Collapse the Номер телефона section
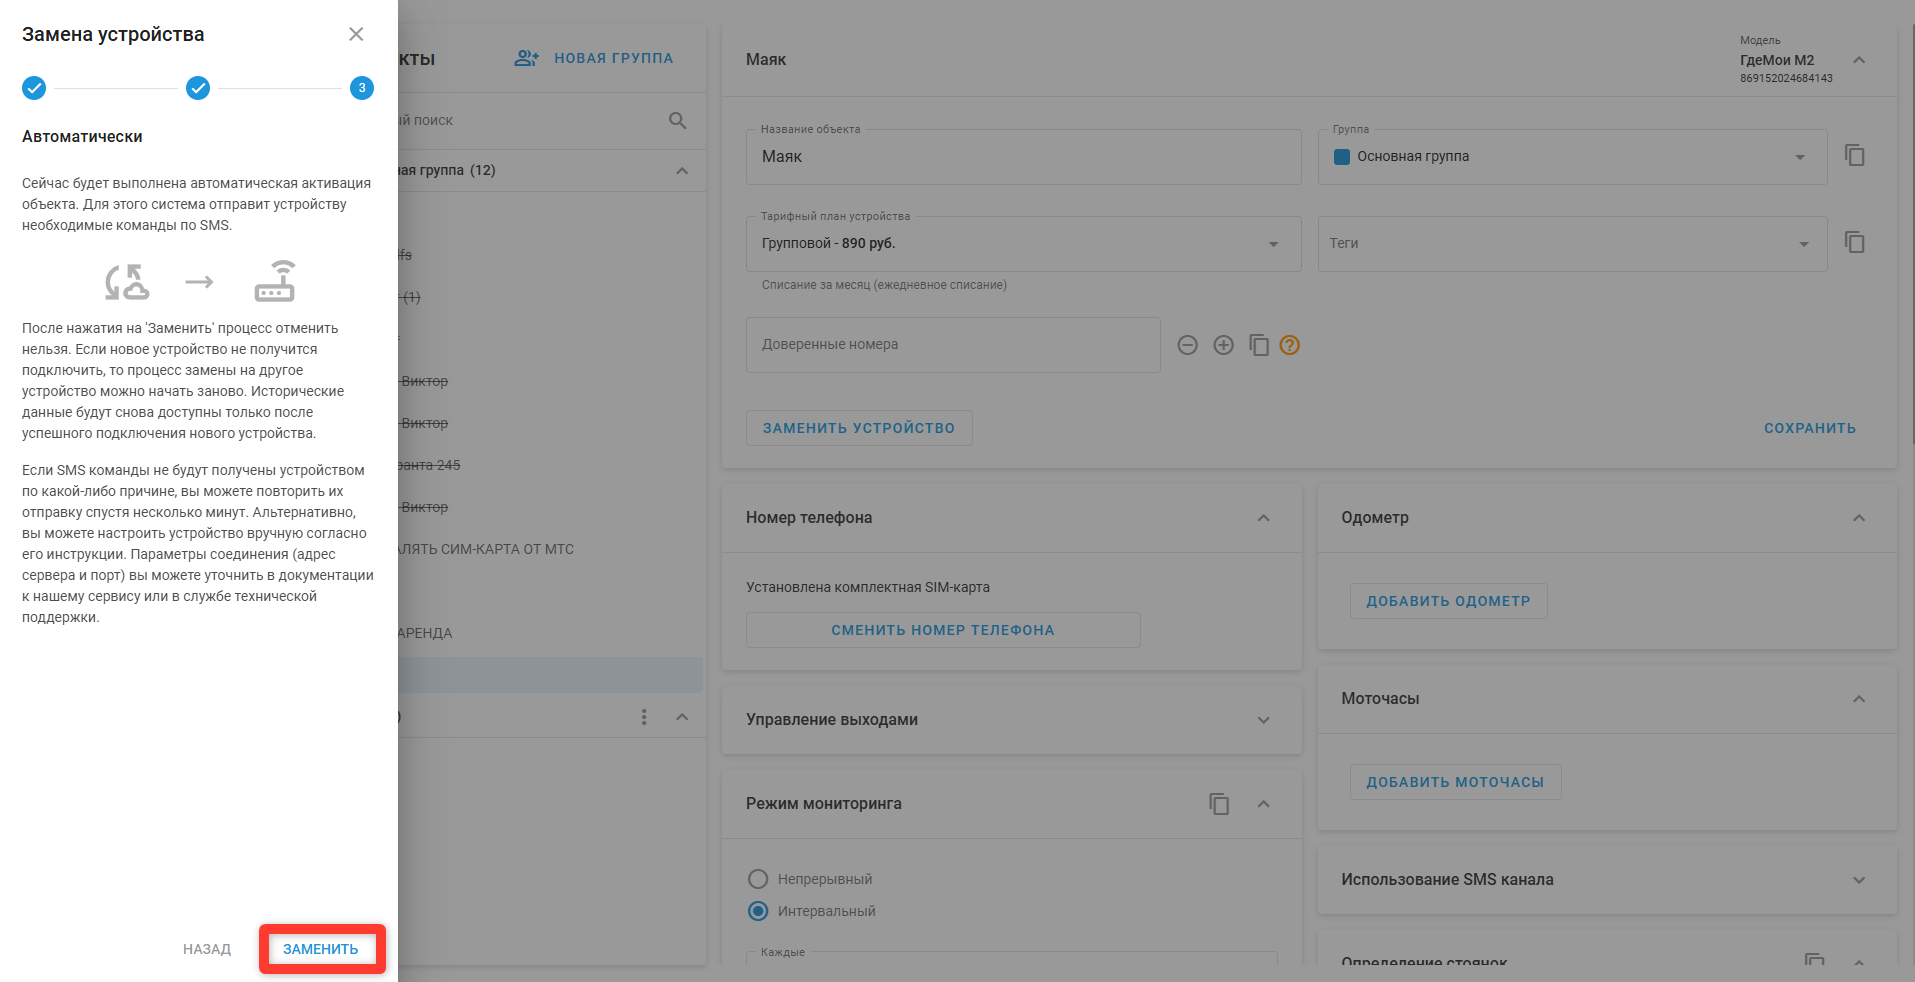 (x=1263, y=518)
